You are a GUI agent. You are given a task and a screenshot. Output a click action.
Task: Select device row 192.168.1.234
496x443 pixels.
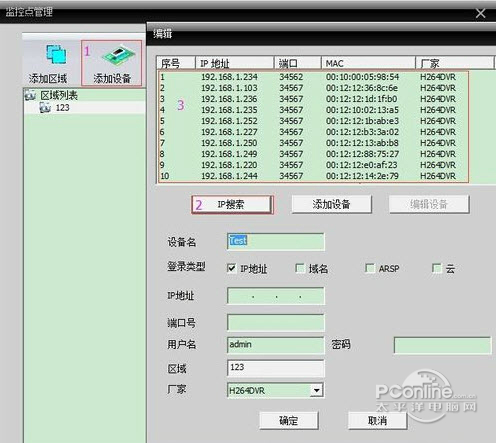[x=313, y=77]
